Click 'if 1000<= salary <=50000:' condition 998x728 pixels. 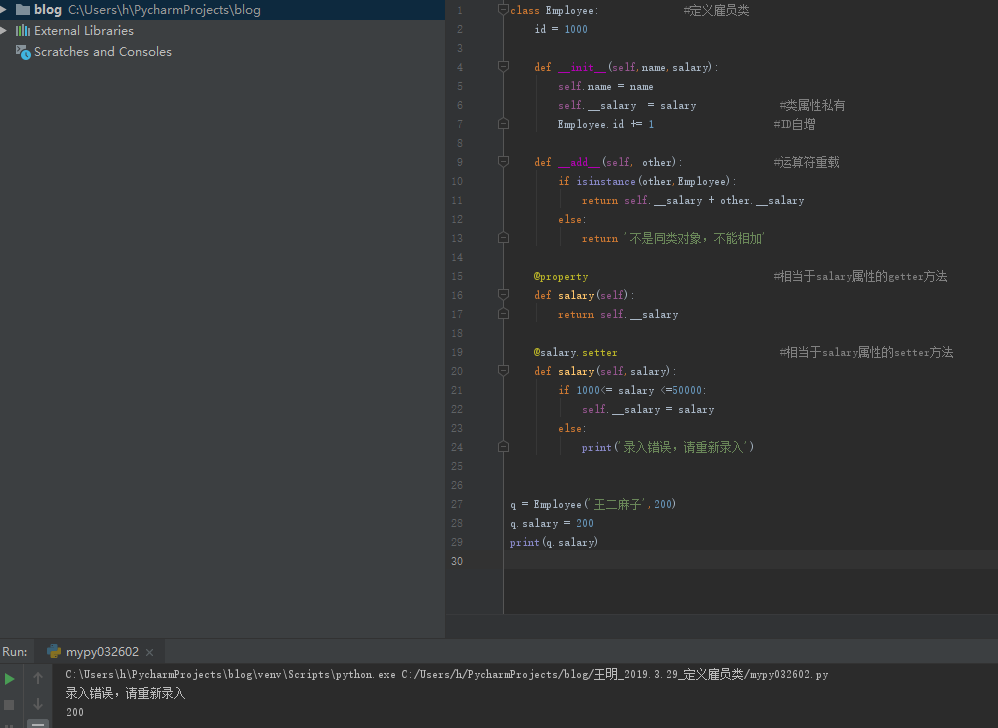(632, 390)
